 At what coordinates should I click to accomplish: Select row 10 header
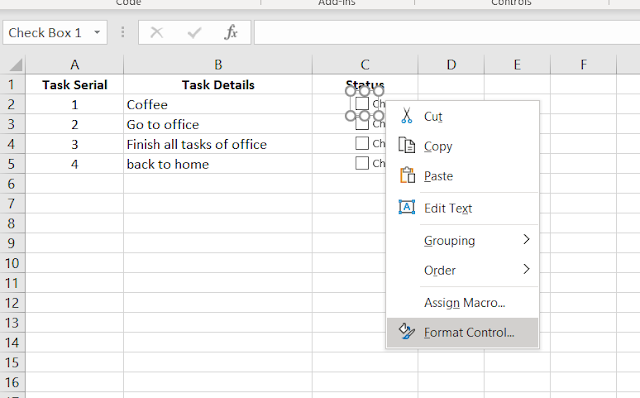12,263
